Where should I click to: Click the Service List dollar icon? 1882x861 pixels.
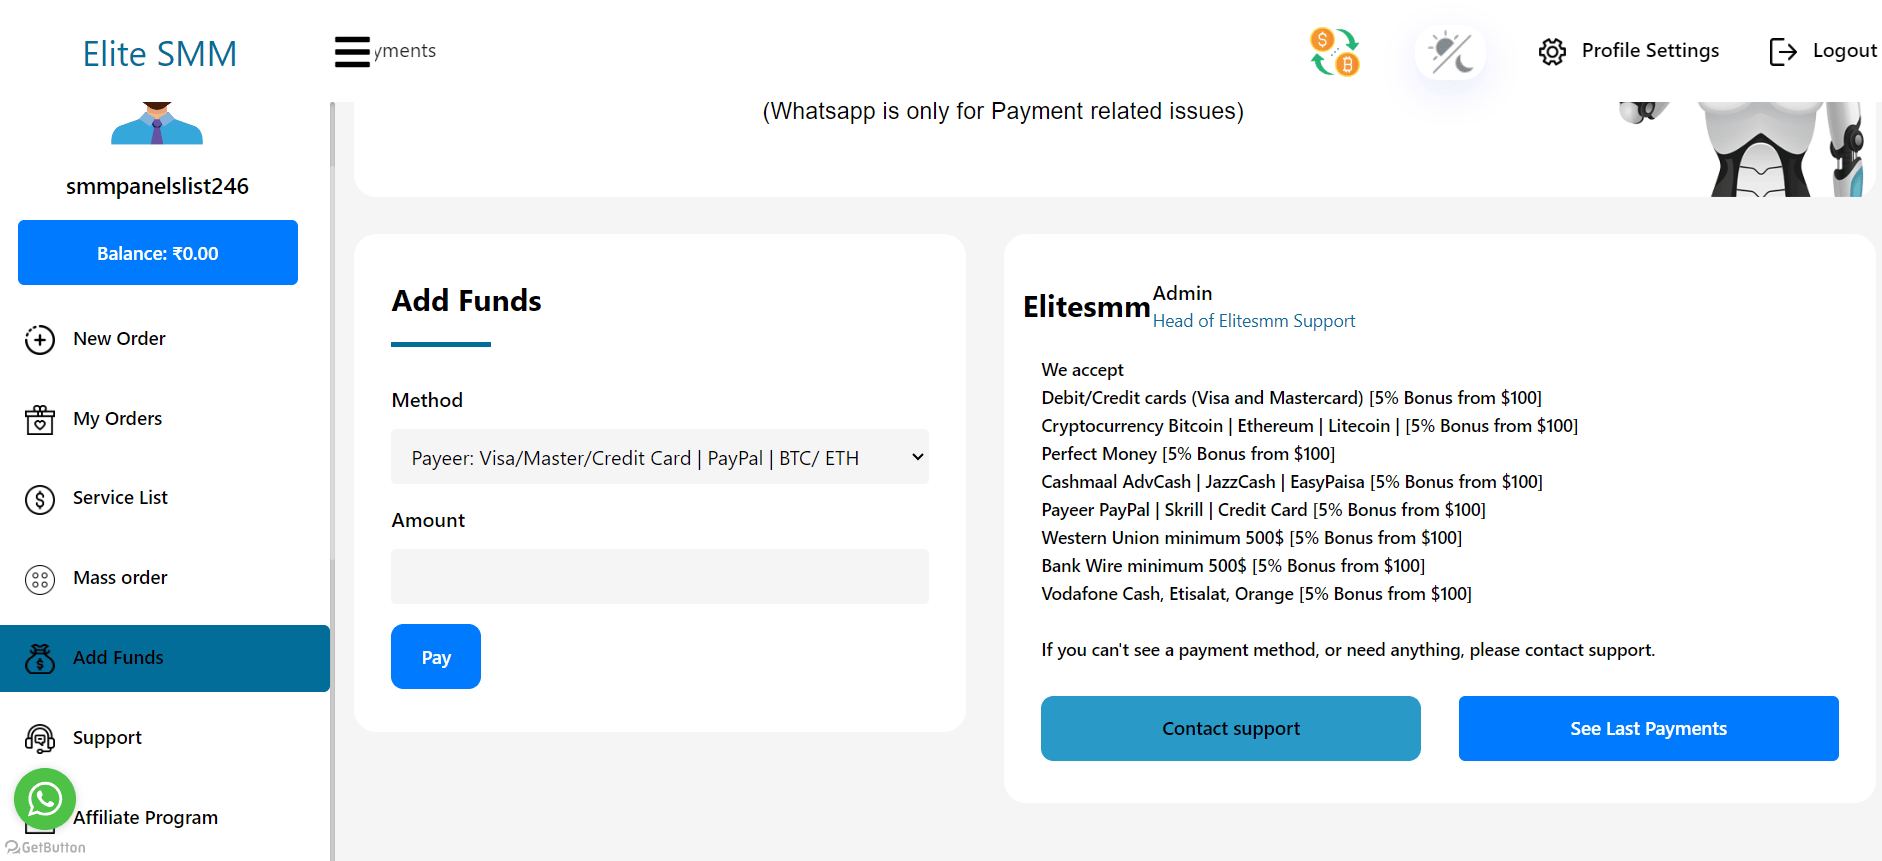40,499
